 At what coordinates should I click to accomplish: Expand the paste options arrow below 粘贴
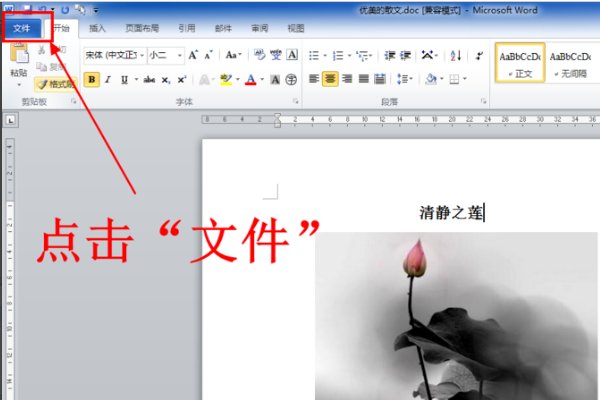(x=19, y=85)
